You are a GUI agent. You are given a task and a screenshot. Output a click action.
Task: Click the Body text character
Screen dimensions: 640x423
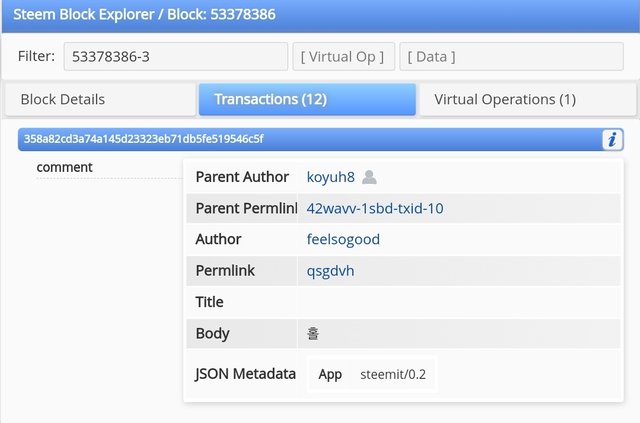(x=313, y=334)
